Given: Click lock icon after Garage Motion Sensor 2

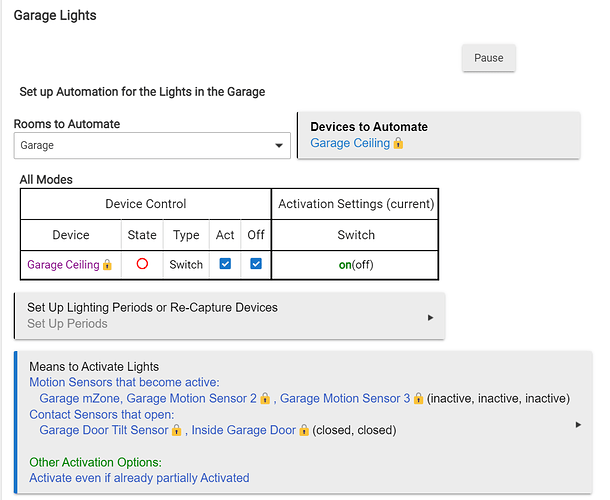Looking at the screenshot, I should pyautogui.click(x=265, y=399).
